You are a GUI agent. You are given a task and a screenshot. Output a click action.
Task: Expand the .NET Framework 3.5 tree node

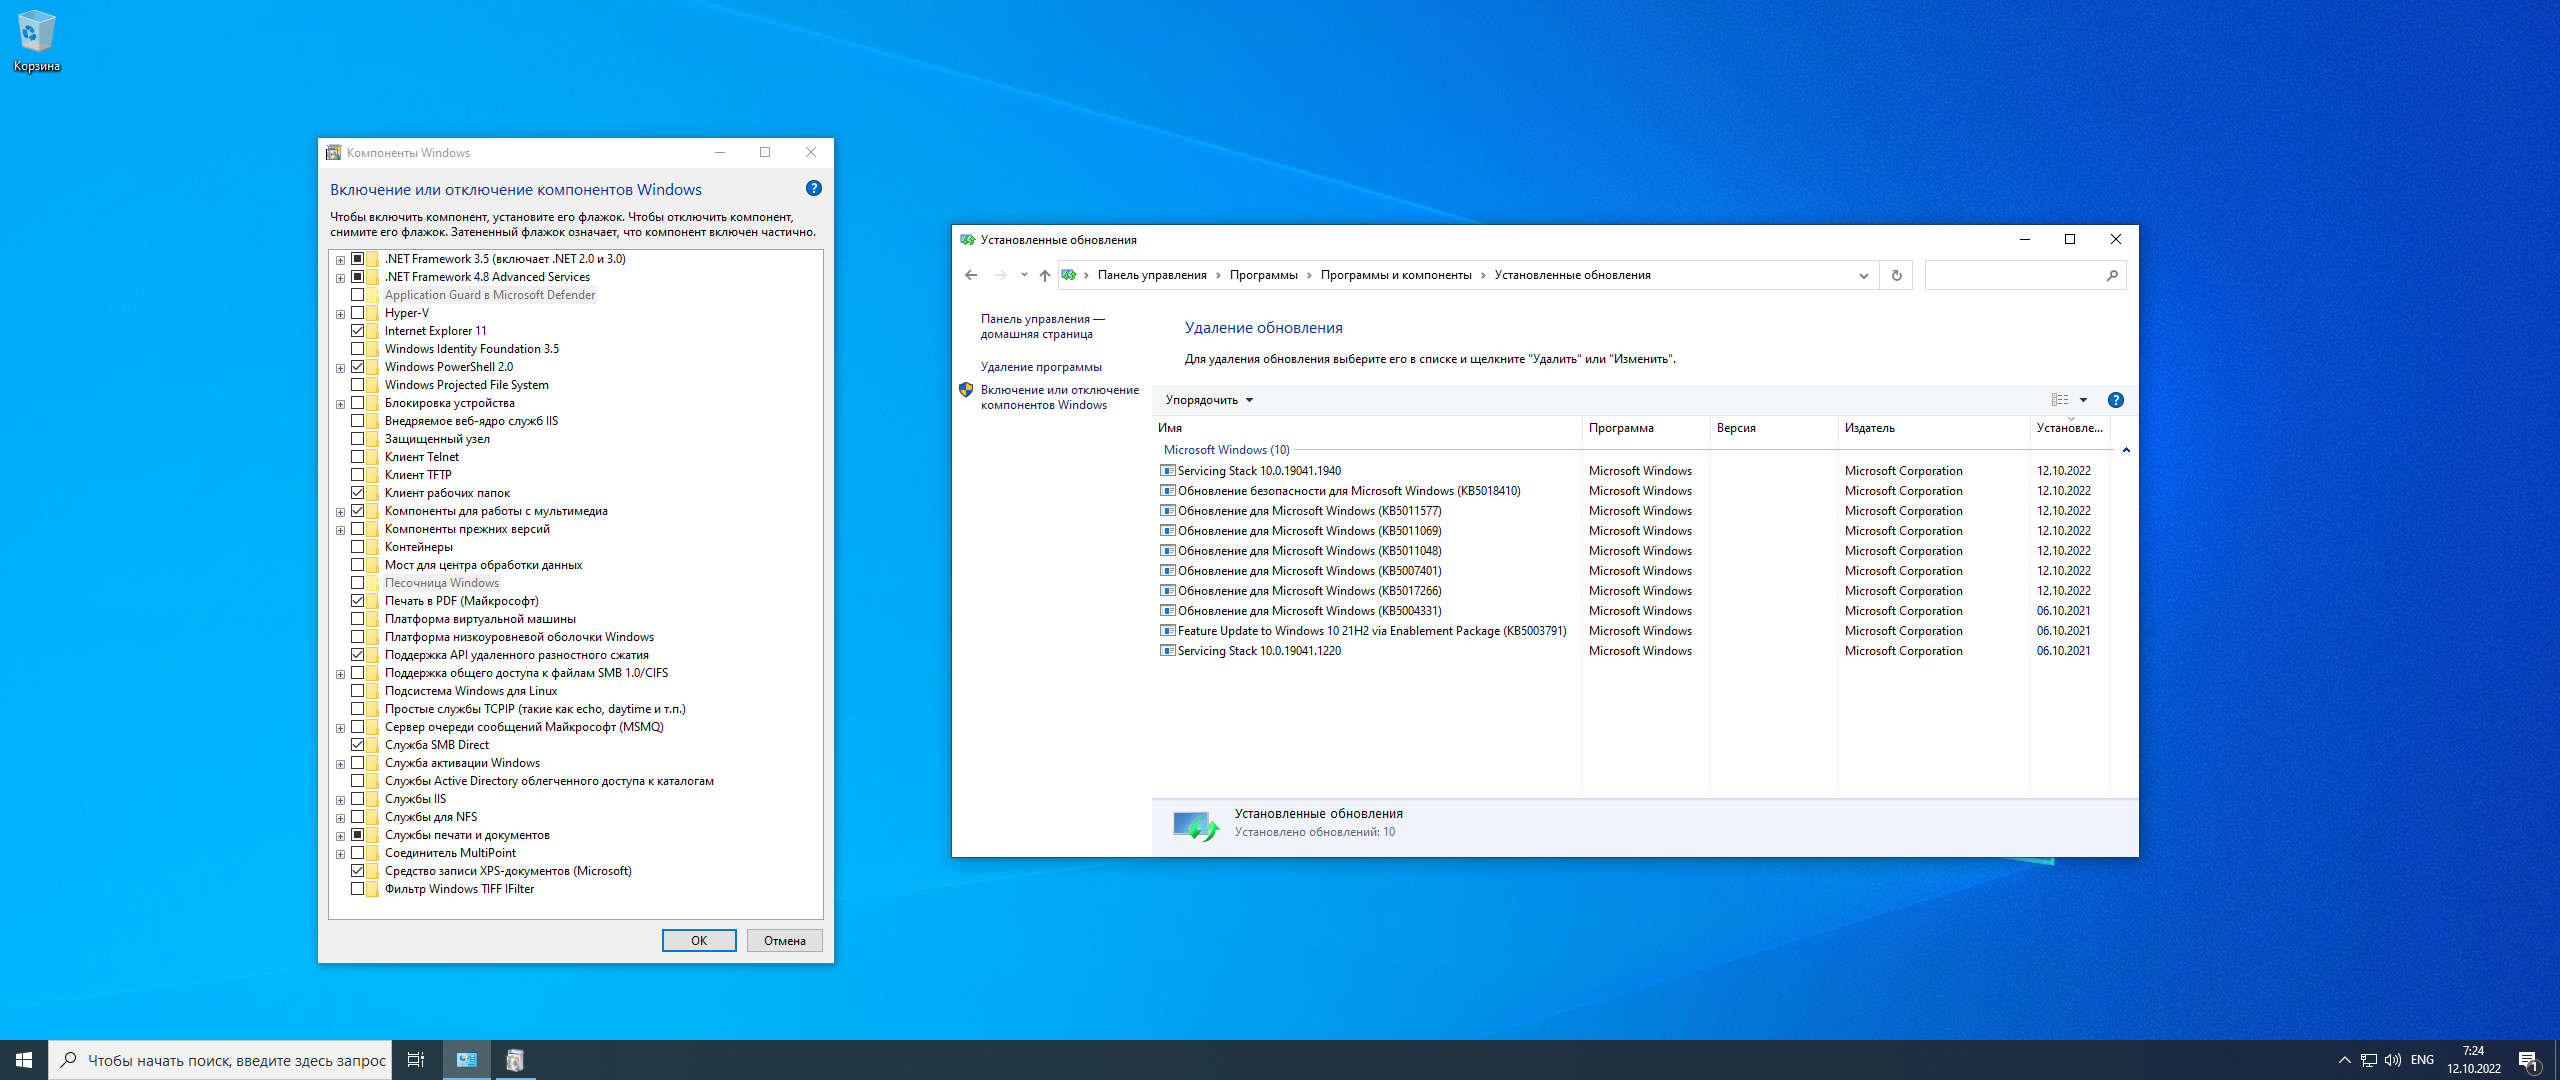[340, 260]
